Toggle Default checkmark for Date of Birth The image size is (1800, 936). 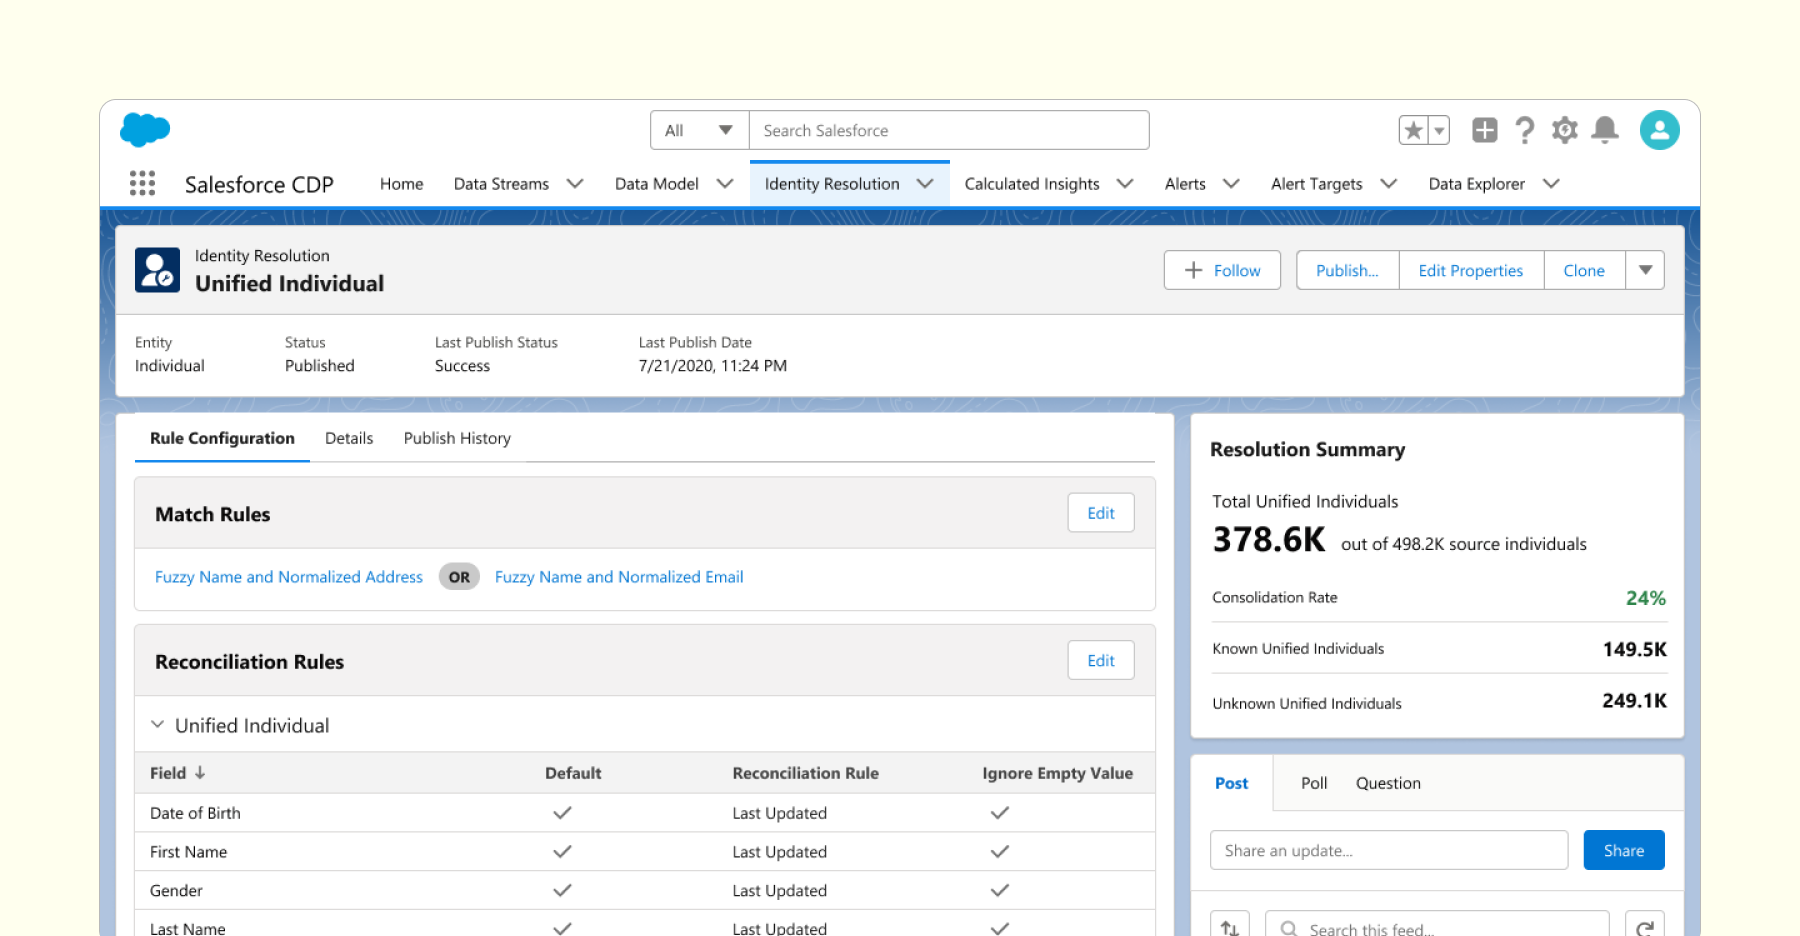562,813
